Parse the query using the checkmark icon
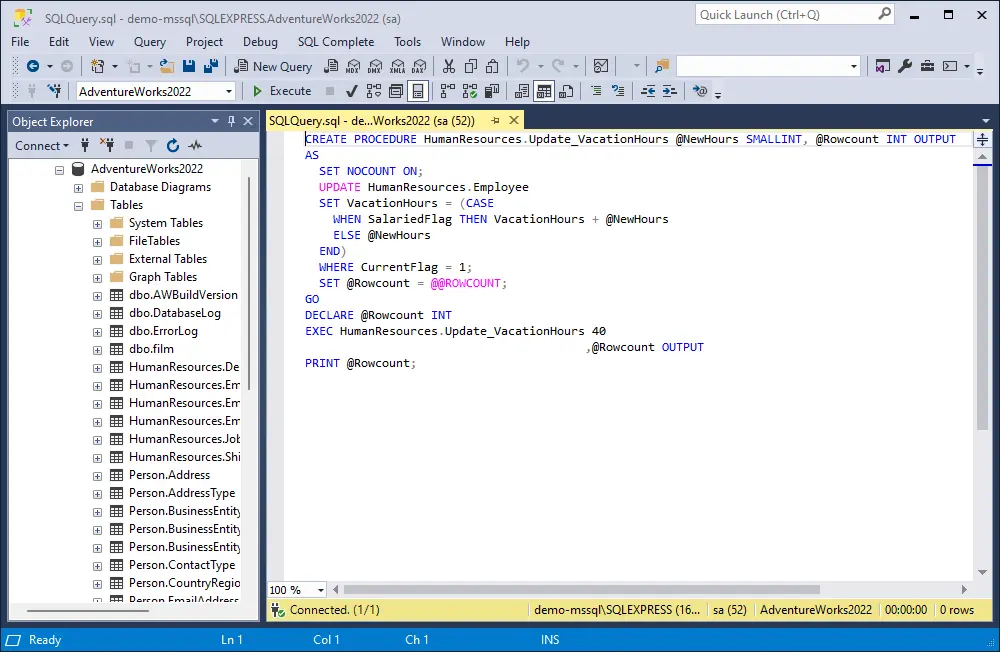Screen dimensions: 1000x652 (351, 91)
